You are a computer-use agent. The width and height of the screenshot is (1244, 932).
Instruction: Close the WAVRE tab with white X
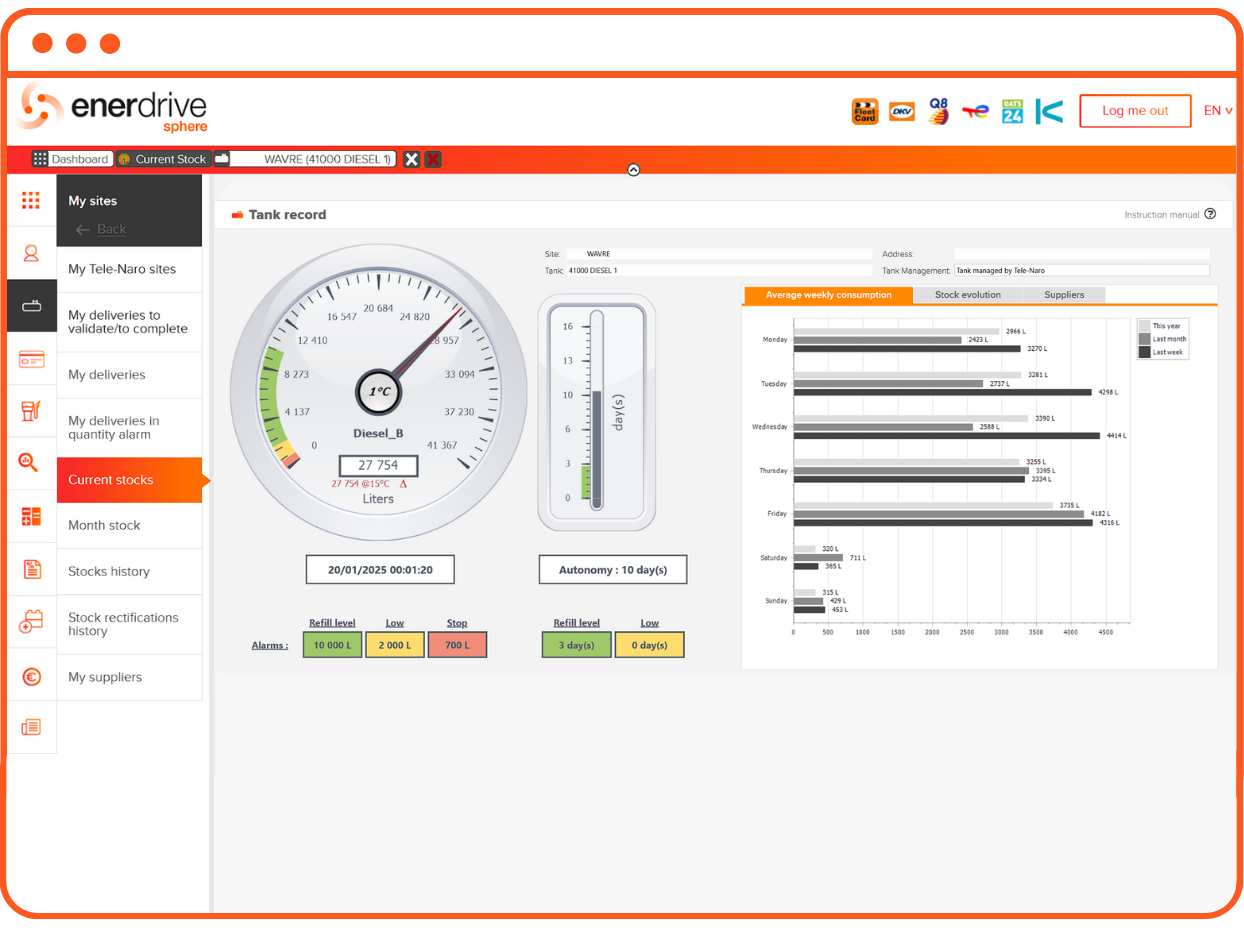click(x=411, y=159)
